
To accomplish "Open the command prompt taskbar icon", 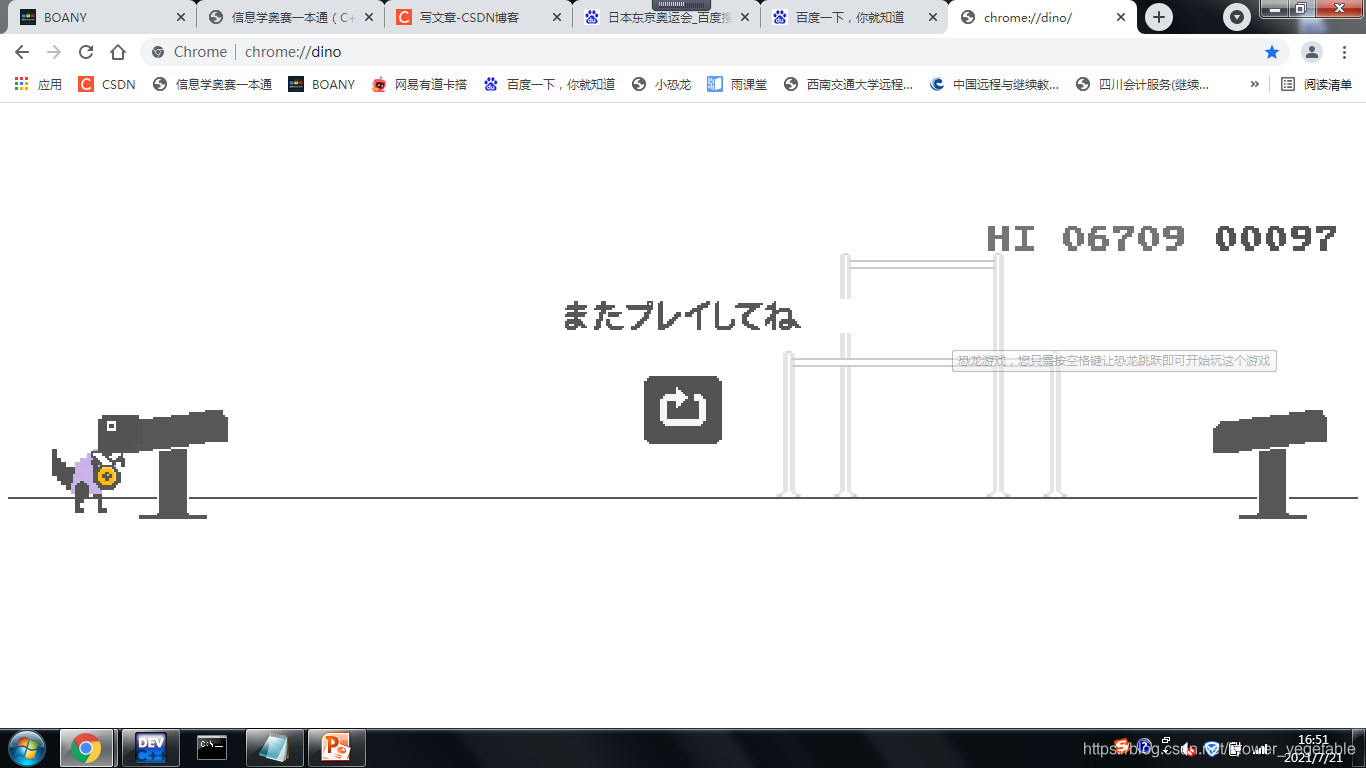I will click(x=211, y=748).
